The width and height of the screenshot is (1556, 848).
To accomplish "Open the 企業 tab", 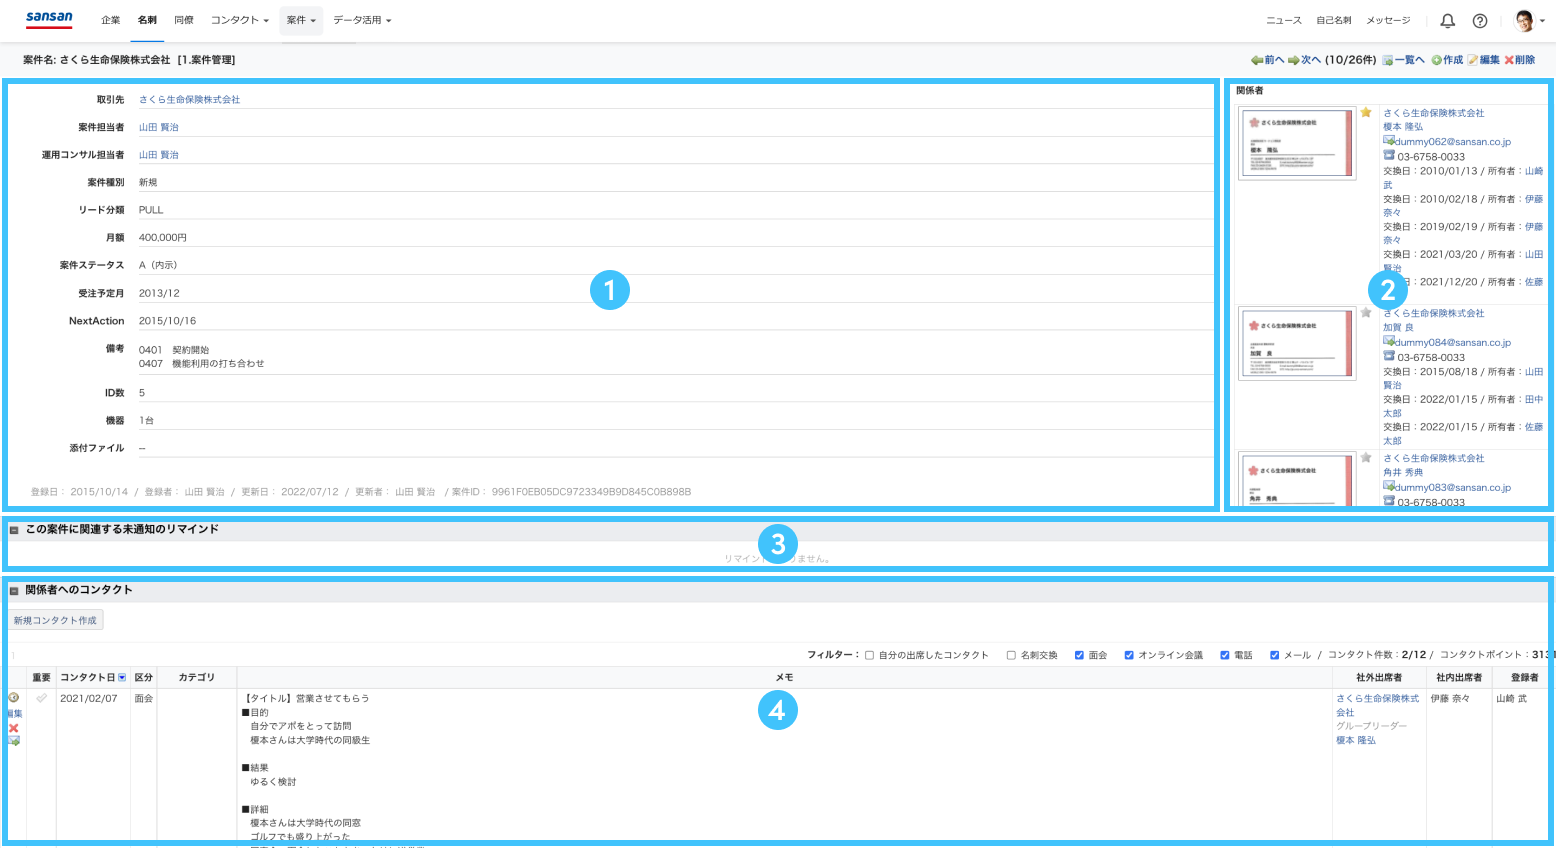I will click(x=110, y=20).
